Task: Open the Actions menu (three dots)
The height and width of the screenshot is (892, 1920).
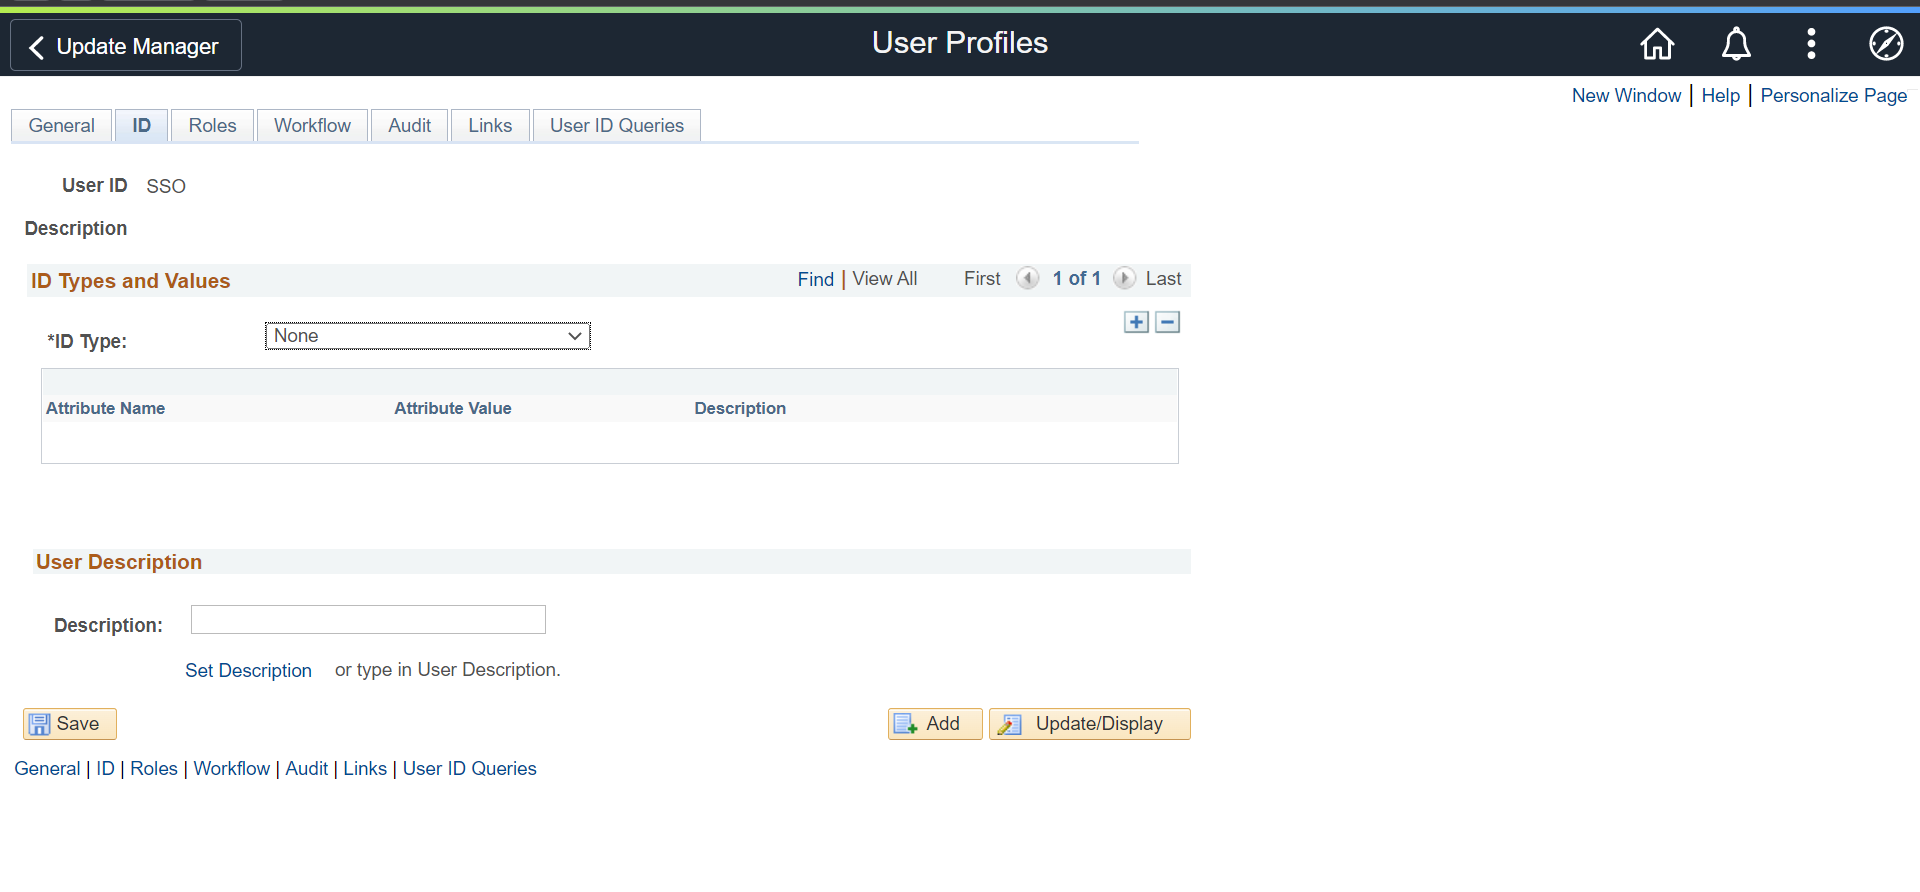Action: click(1811, 44)
